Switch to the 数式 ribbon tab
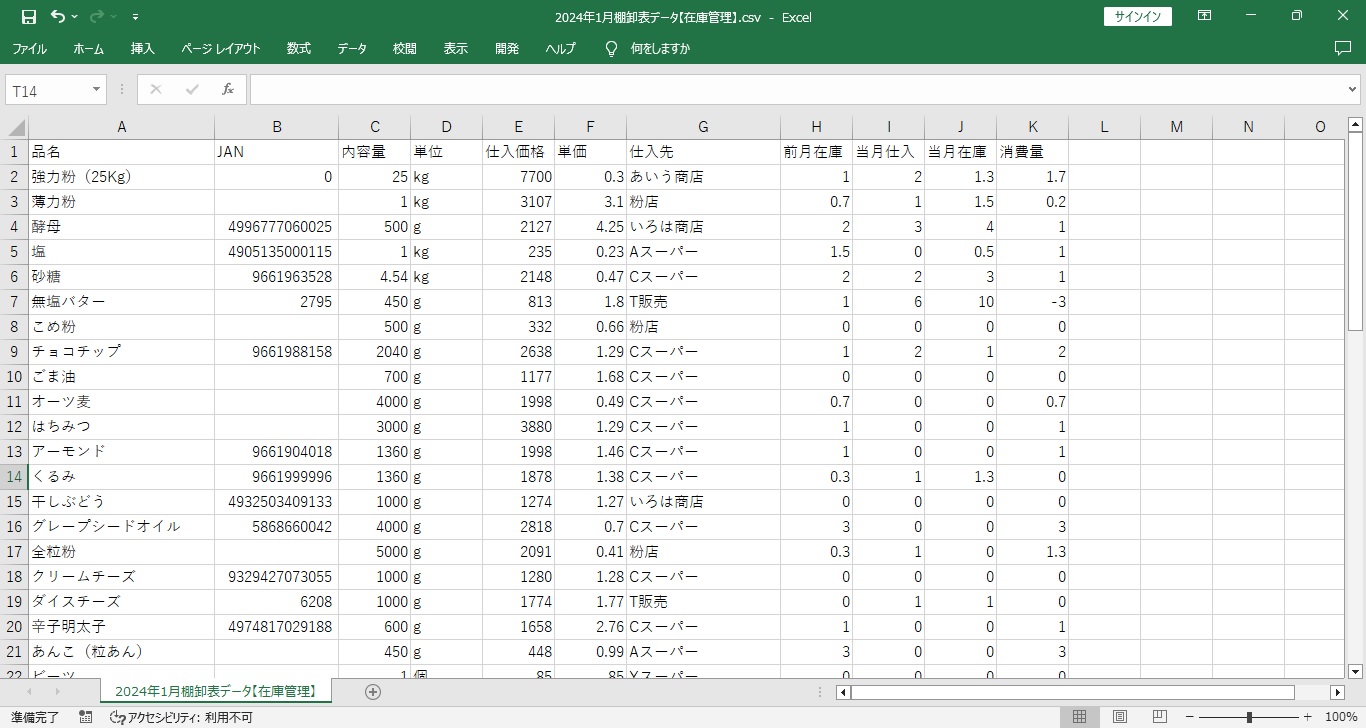 click(x=298, y=48)
